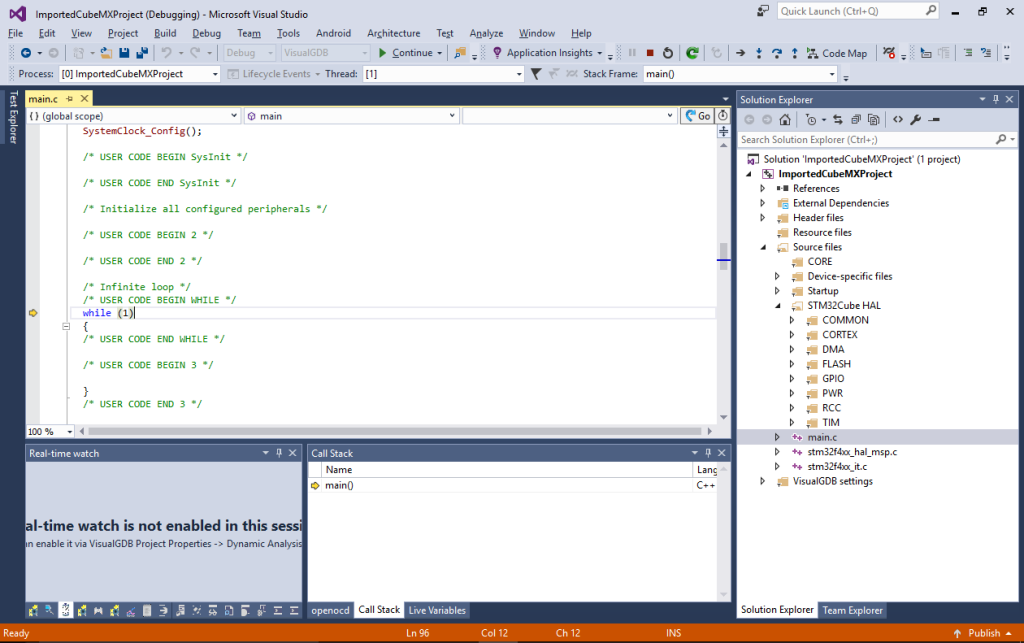Open the Thread dropdown
1024x643 pixels.
point(518,72)
